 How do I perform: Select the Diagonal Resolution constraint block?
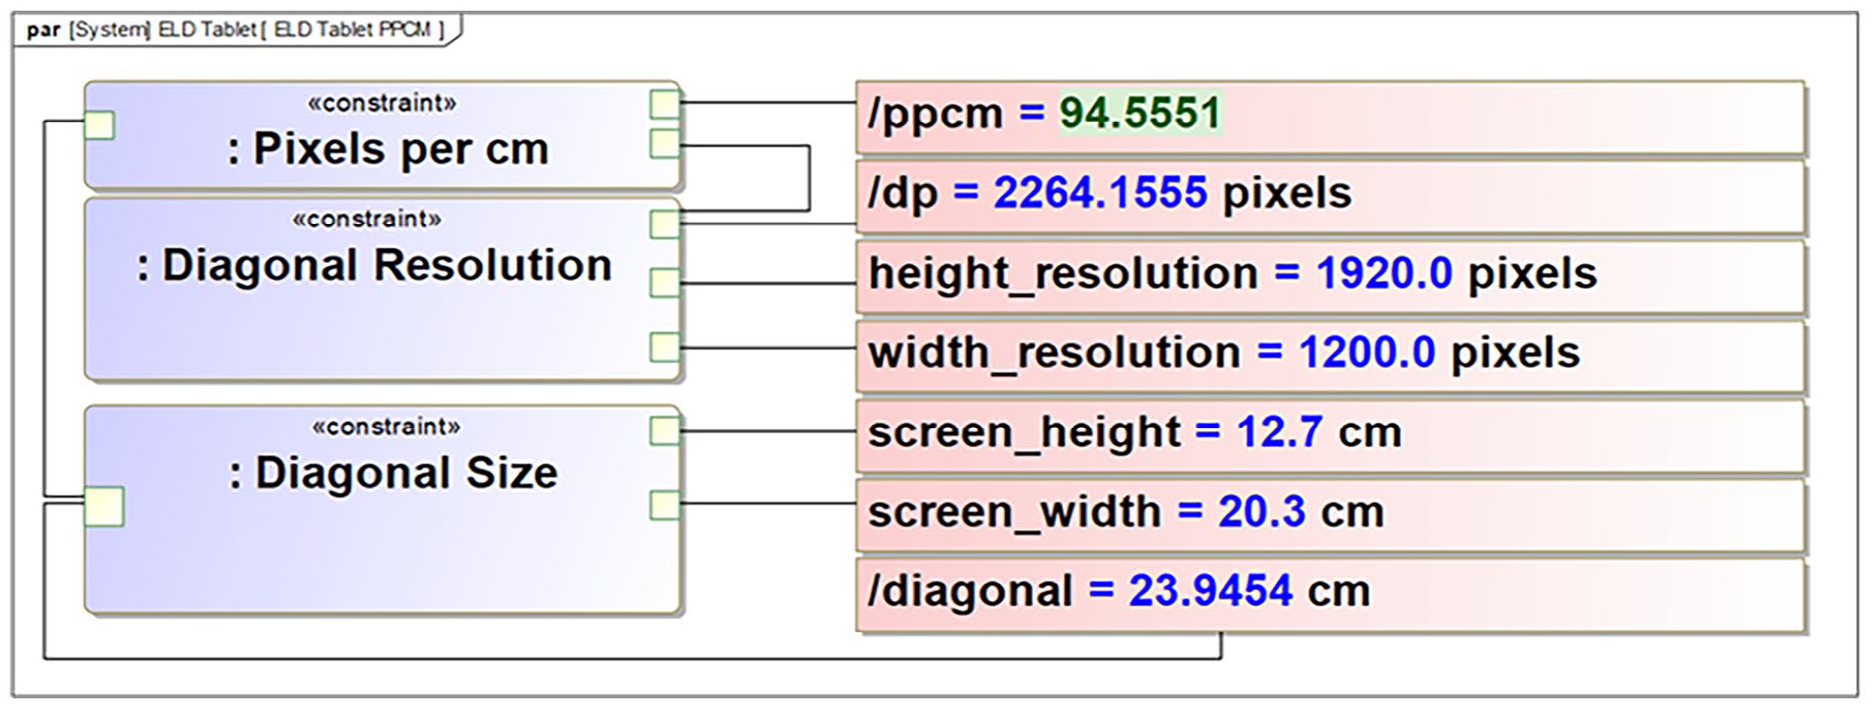point(382,289)
